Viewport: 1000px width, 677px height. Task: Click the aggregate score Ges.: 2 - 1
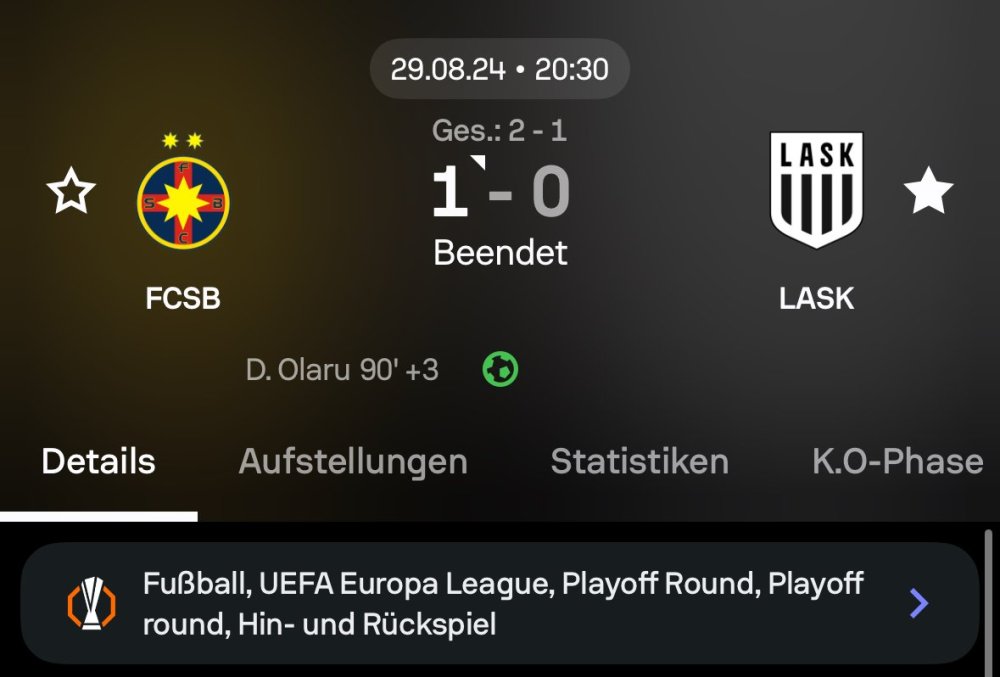coord(500,130)
